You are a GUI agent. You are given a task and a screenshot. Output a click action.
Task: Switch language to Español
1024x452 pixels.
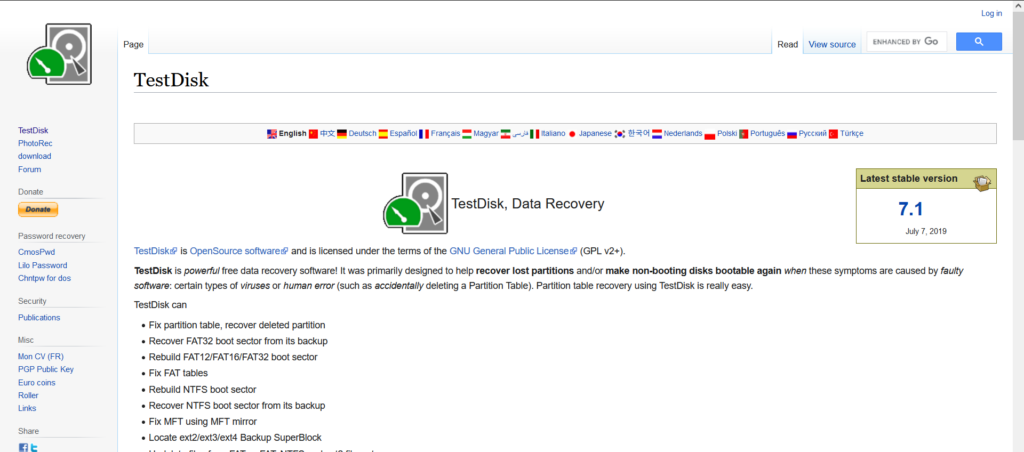pos(404,134)
